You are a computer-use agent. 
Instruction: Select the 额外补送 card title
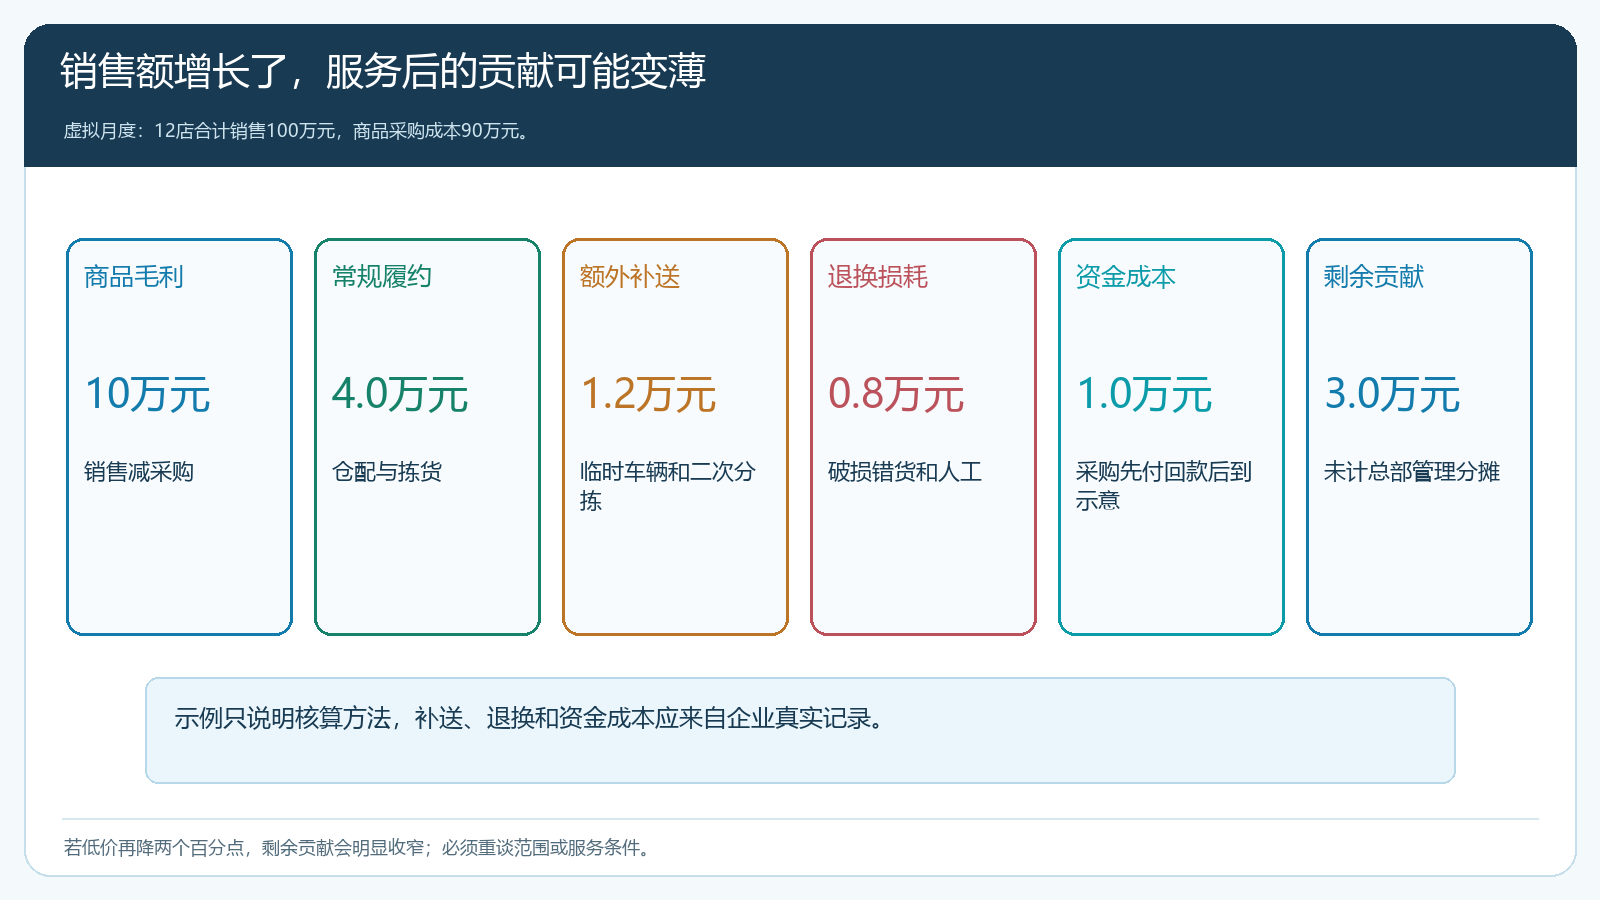point(630,277)
